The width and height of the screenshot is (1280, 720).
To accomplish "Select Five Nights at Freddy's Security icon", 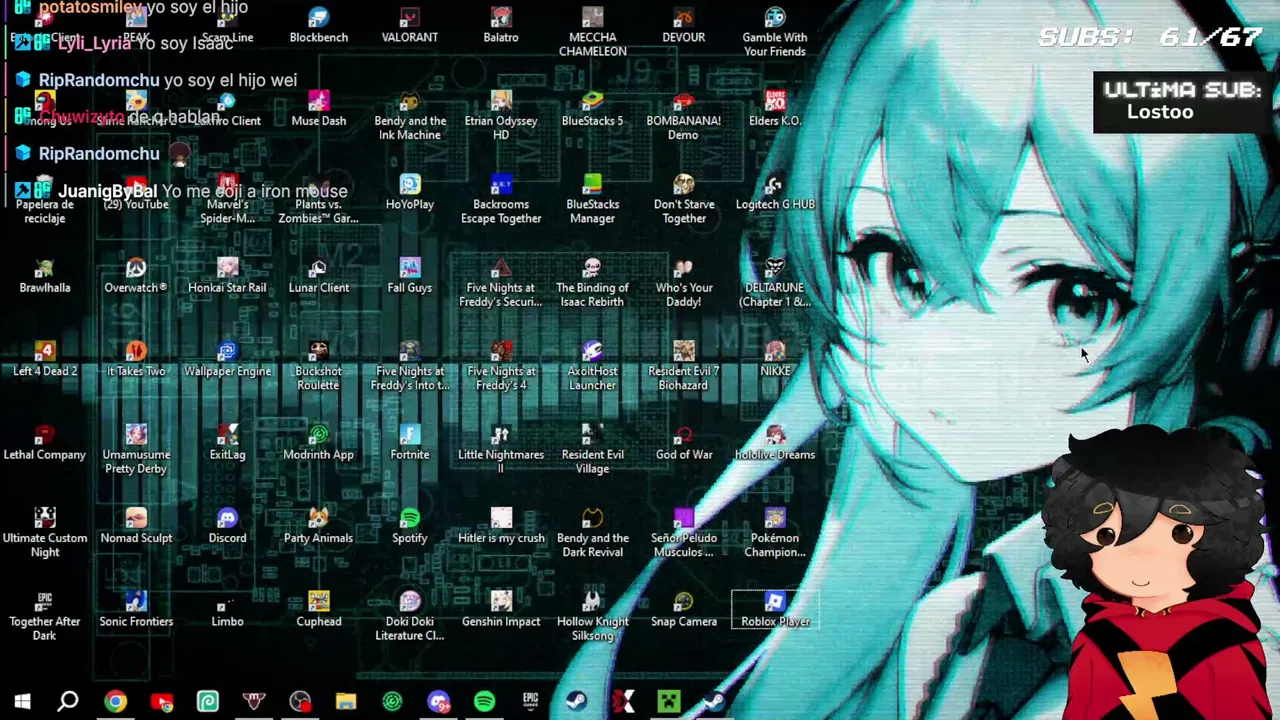I will pyautogui.click(x=501, y=283).
